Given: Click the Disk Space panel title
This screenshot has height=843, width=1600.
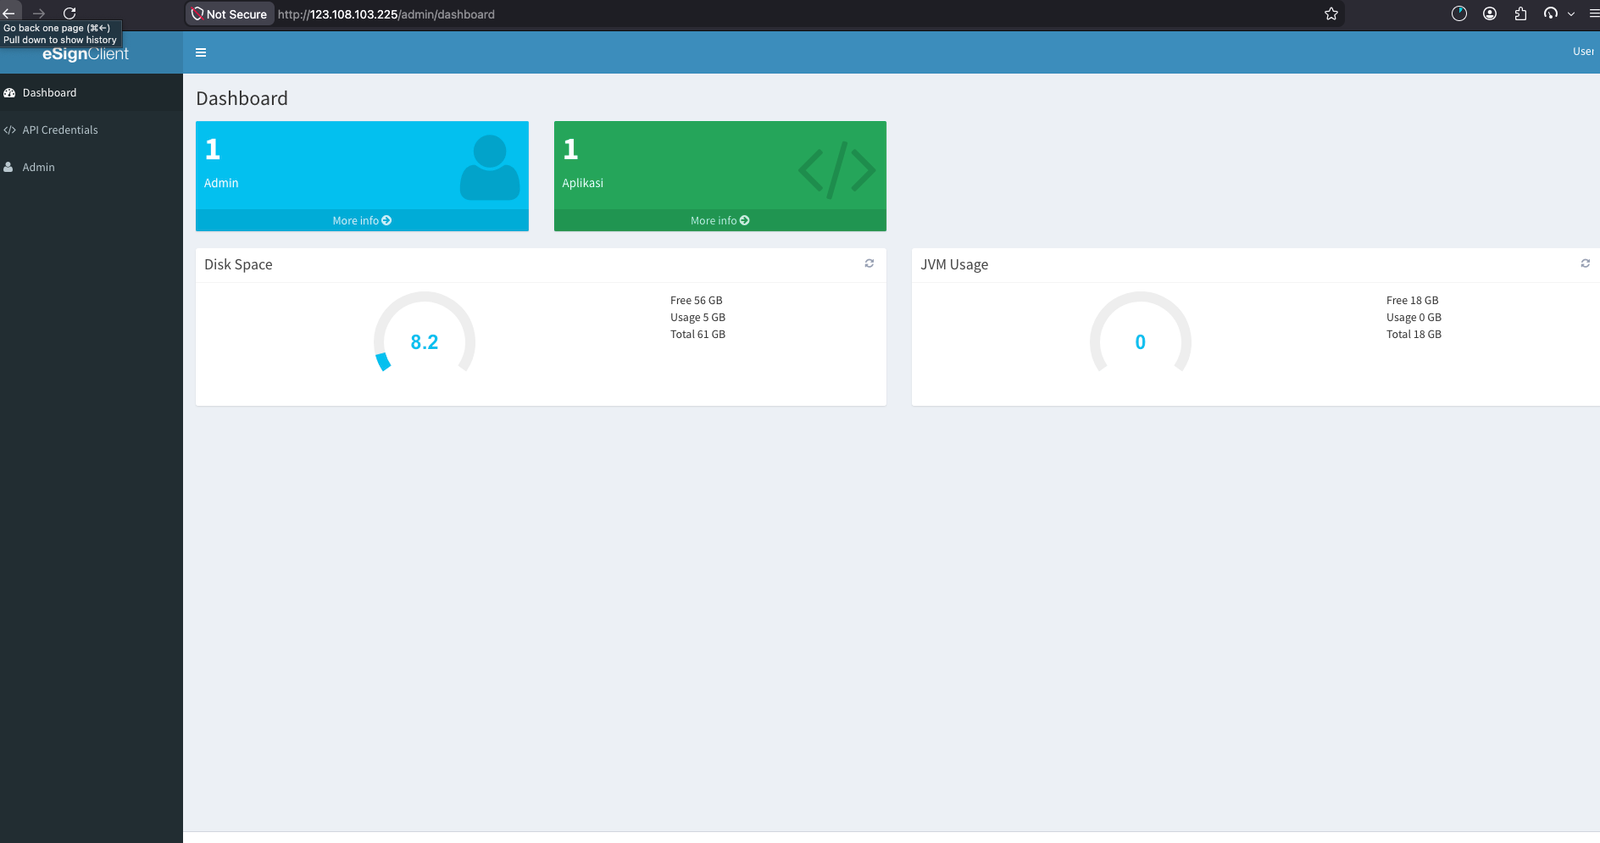Looking at the screenshot, I should (x=238, y=265).
